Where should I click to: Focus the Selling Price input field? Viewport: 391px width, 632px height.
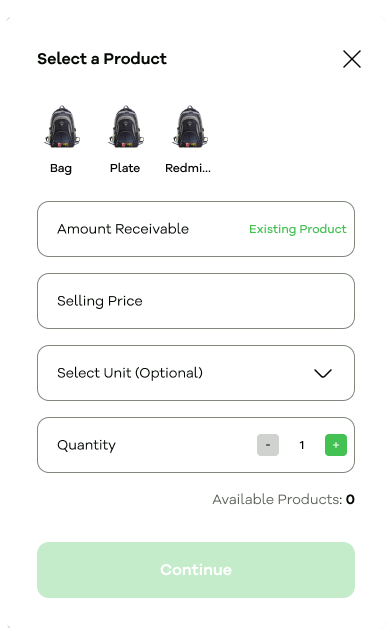coord(196,301)
